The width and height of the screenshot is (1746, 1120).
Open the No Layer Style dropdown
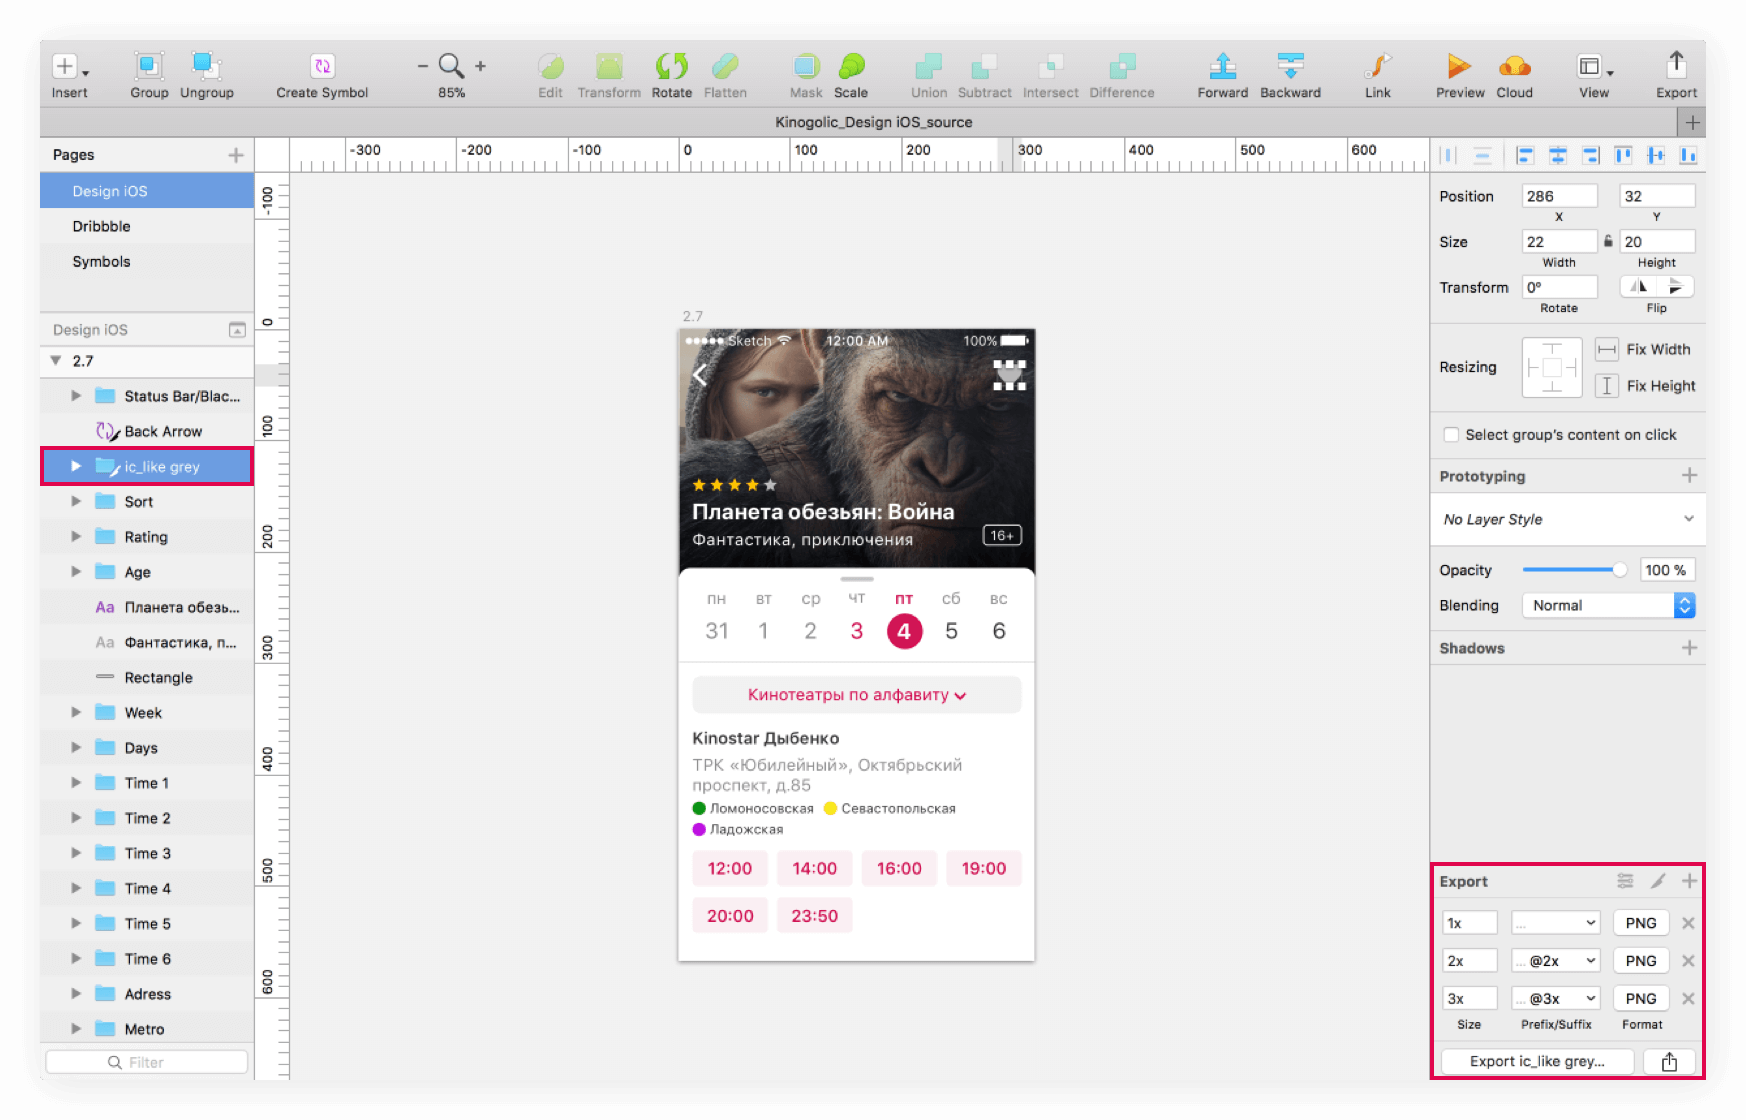1567,519
